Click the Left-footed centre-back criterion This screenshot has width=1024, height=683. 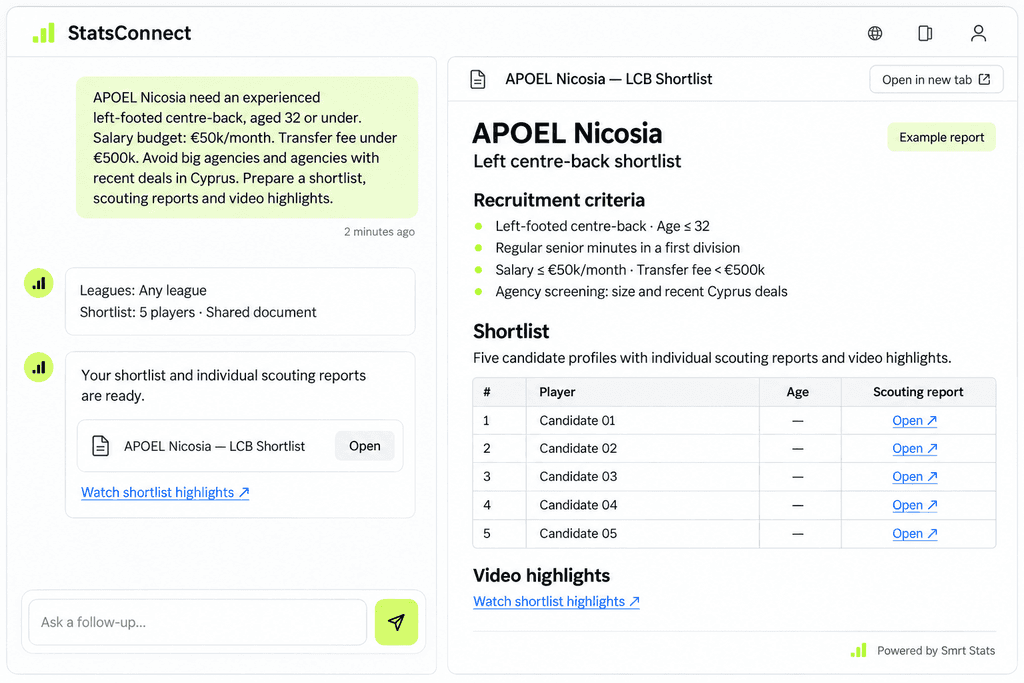[602, 226]
